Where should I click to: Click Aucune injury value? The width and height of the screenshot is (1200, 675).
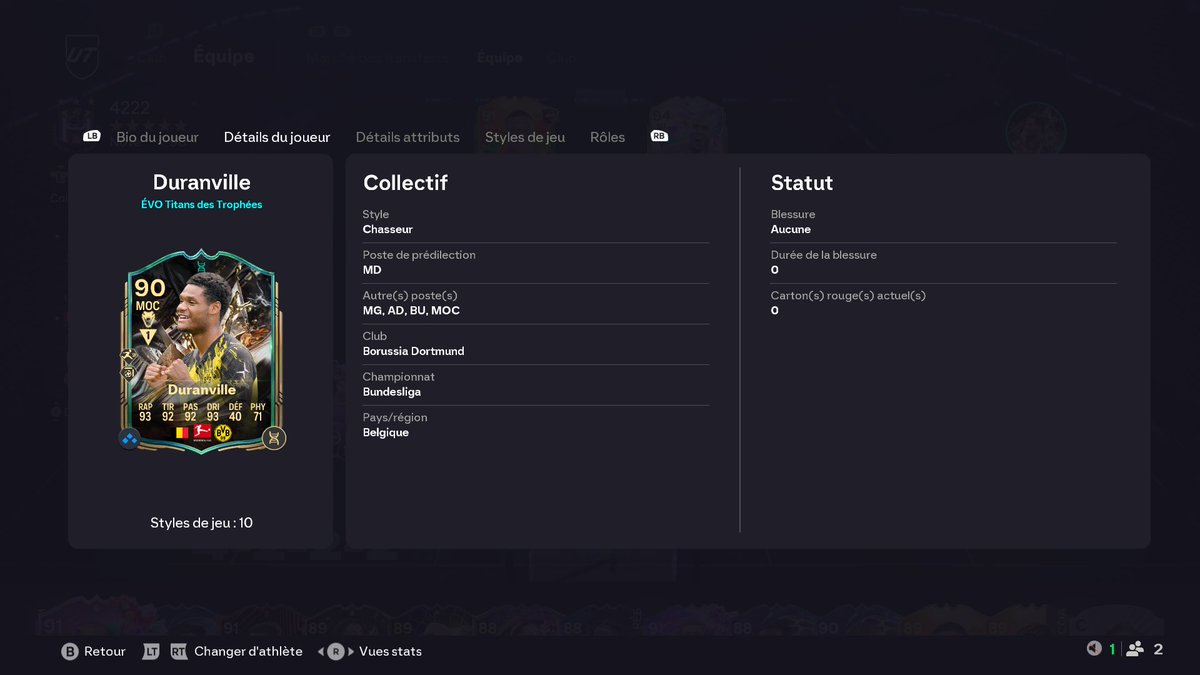(791, 229)
